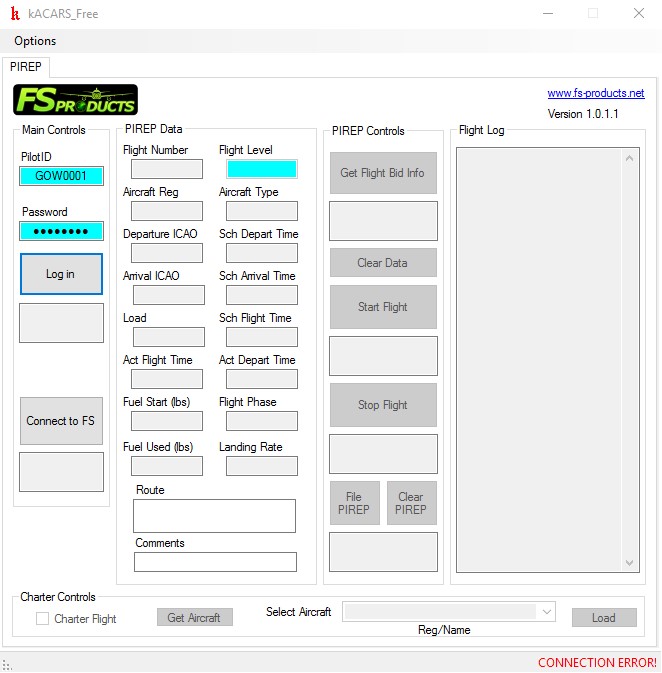This screenshot has height=673, width=662.
Task: Click the Act Flight Time field
Action: tap(167, 379)
